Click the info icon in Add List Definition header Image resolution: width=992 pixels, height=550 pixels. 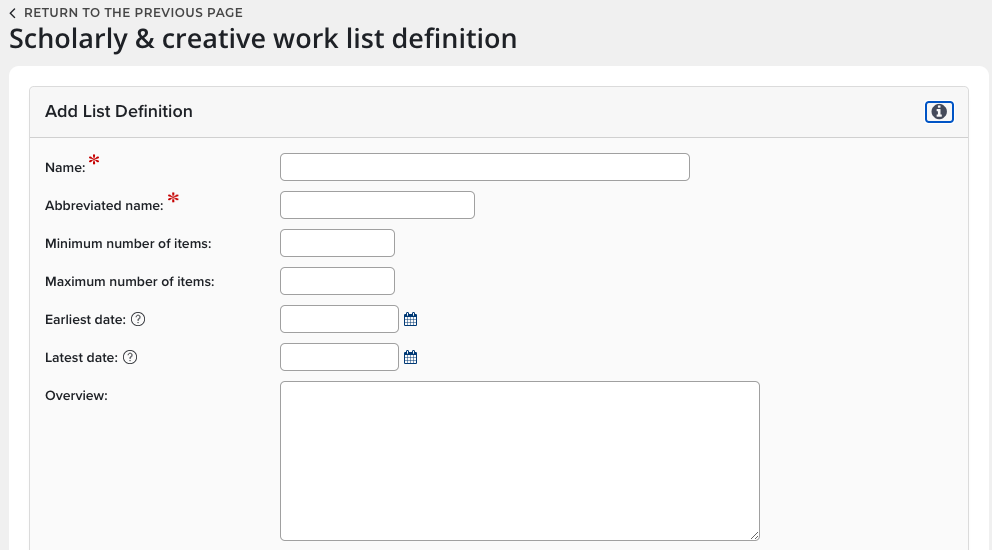939,112
